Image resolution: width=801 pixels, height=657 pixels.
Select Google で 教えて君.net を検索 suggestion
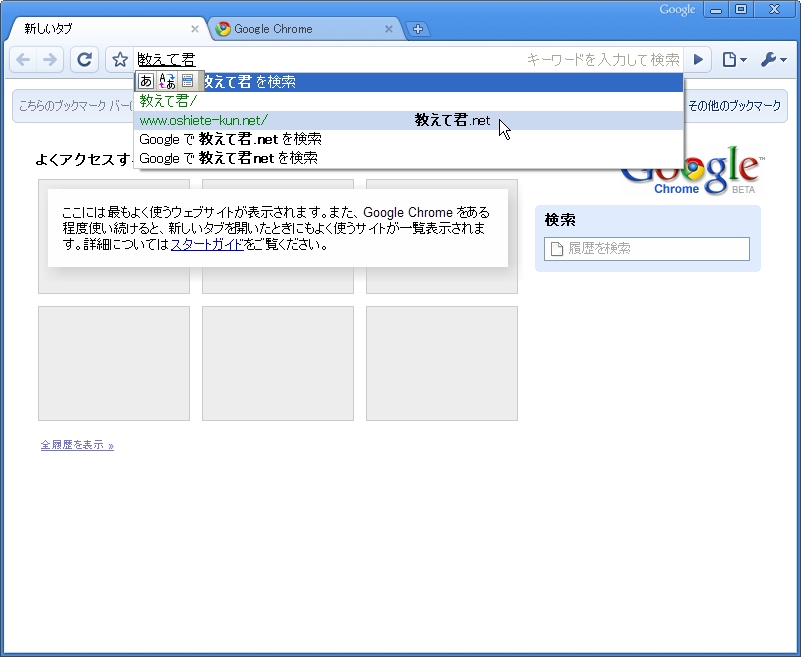(x=409, y=139)
